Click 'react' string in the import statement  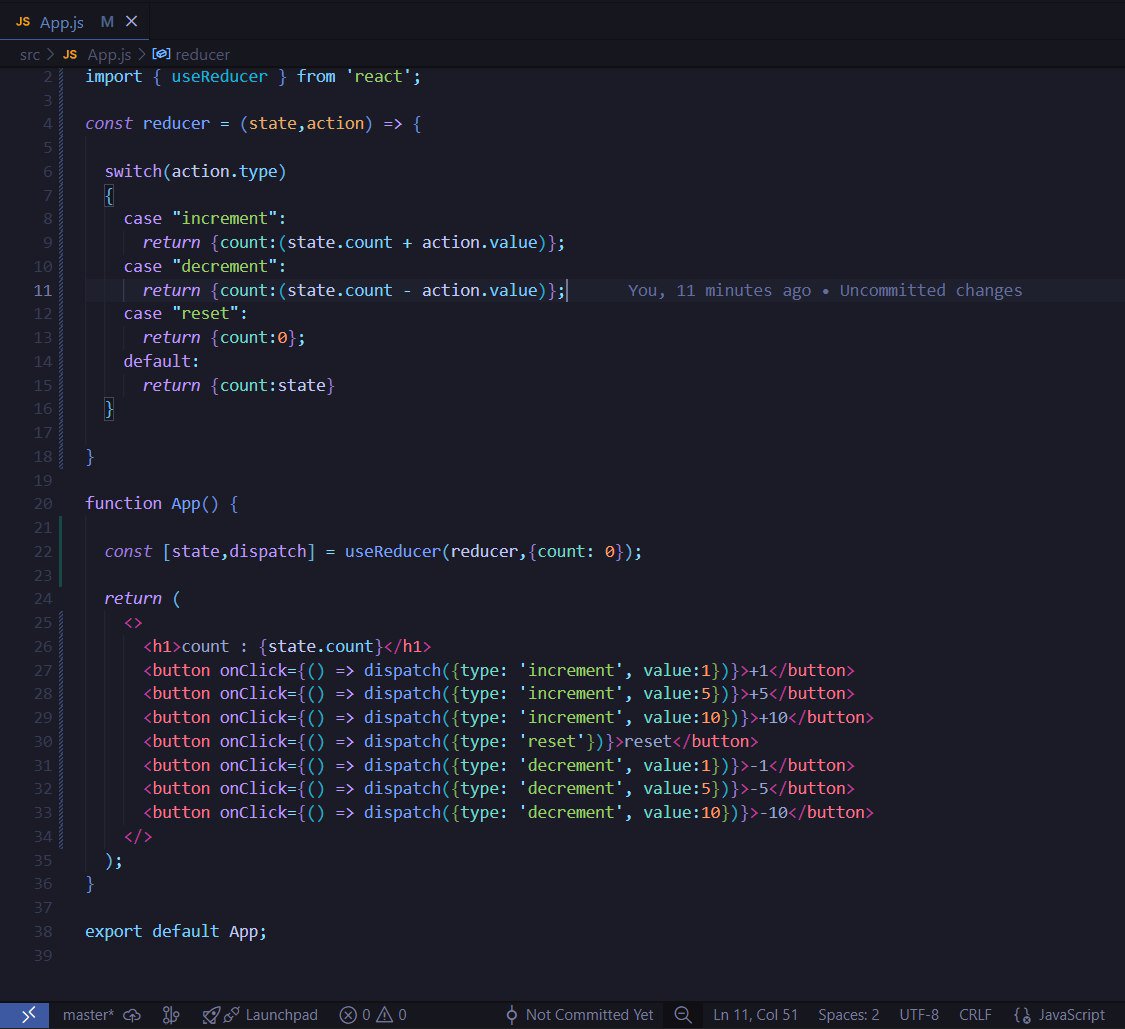378,76
